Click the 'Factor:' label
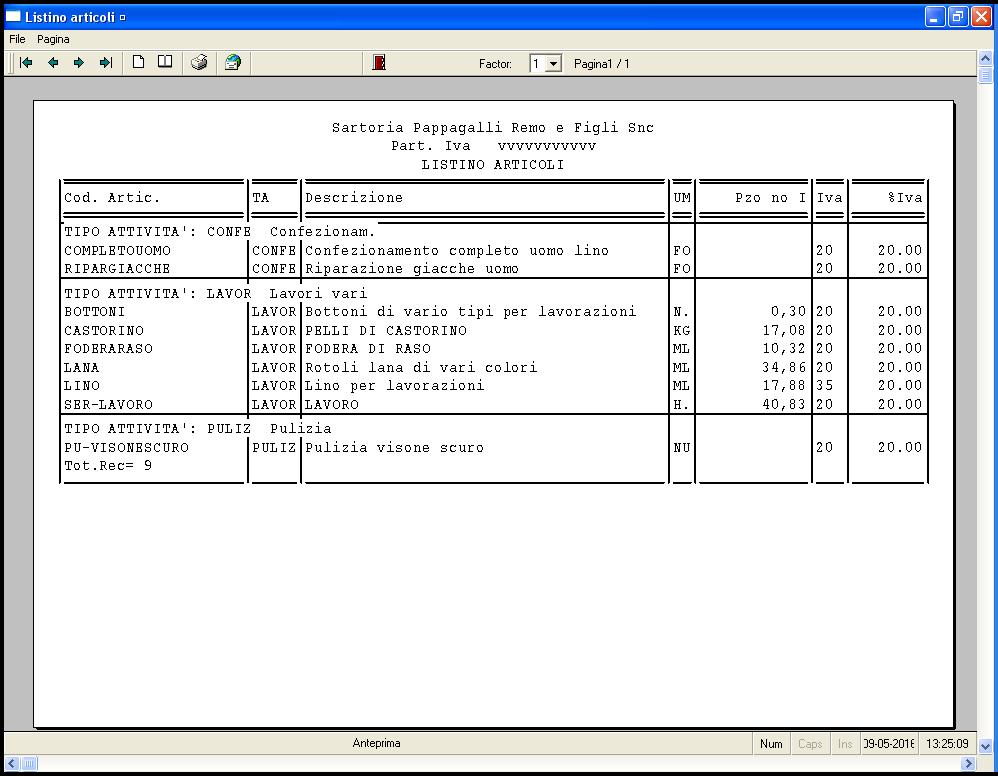 [495, 64]
